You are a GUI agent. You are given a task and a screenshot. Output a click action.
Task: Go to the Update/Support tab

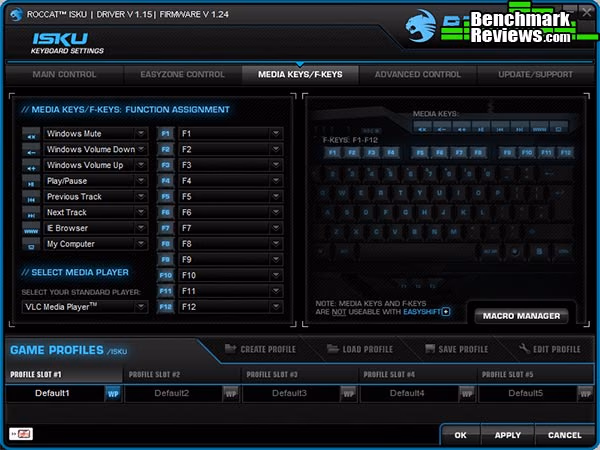(535, 75)
